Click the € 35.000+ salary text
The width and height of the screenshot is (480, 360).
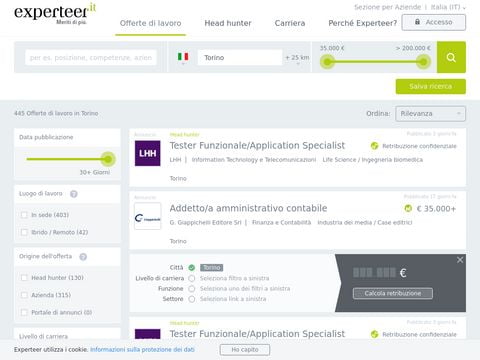point(436,209)
